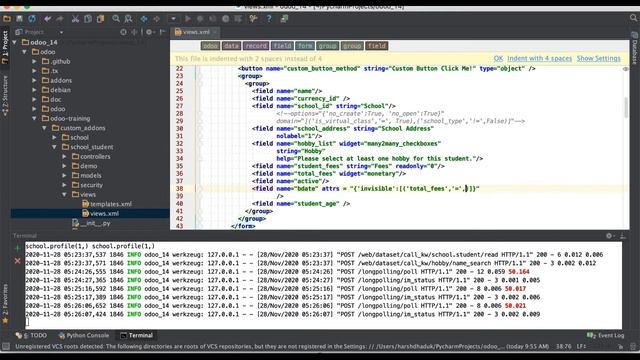Open the Python Console tab

84,335
